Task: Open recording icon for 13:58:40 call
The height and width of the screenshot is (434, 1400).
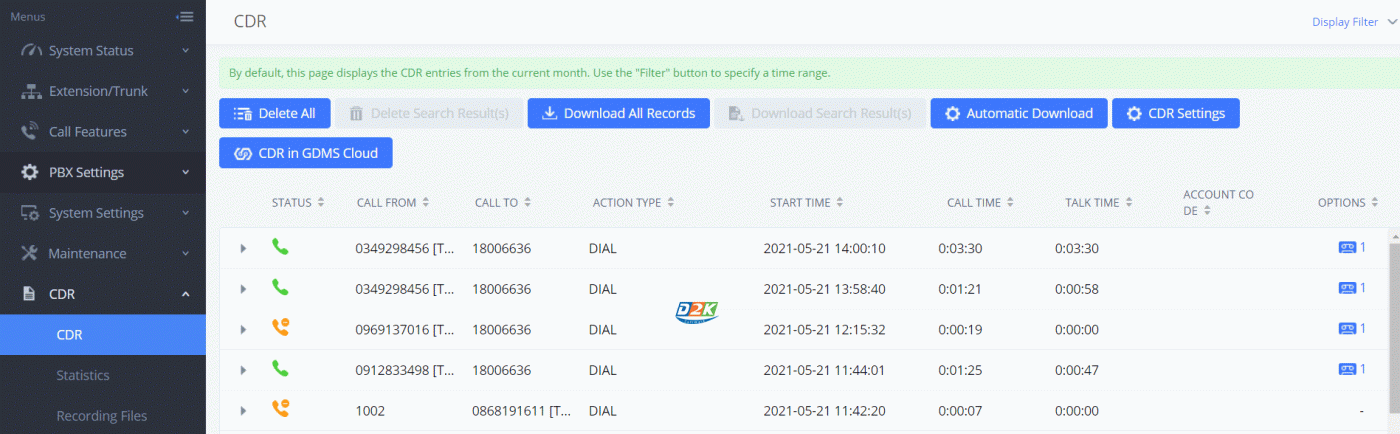Action: click(x=1346, y=288)
